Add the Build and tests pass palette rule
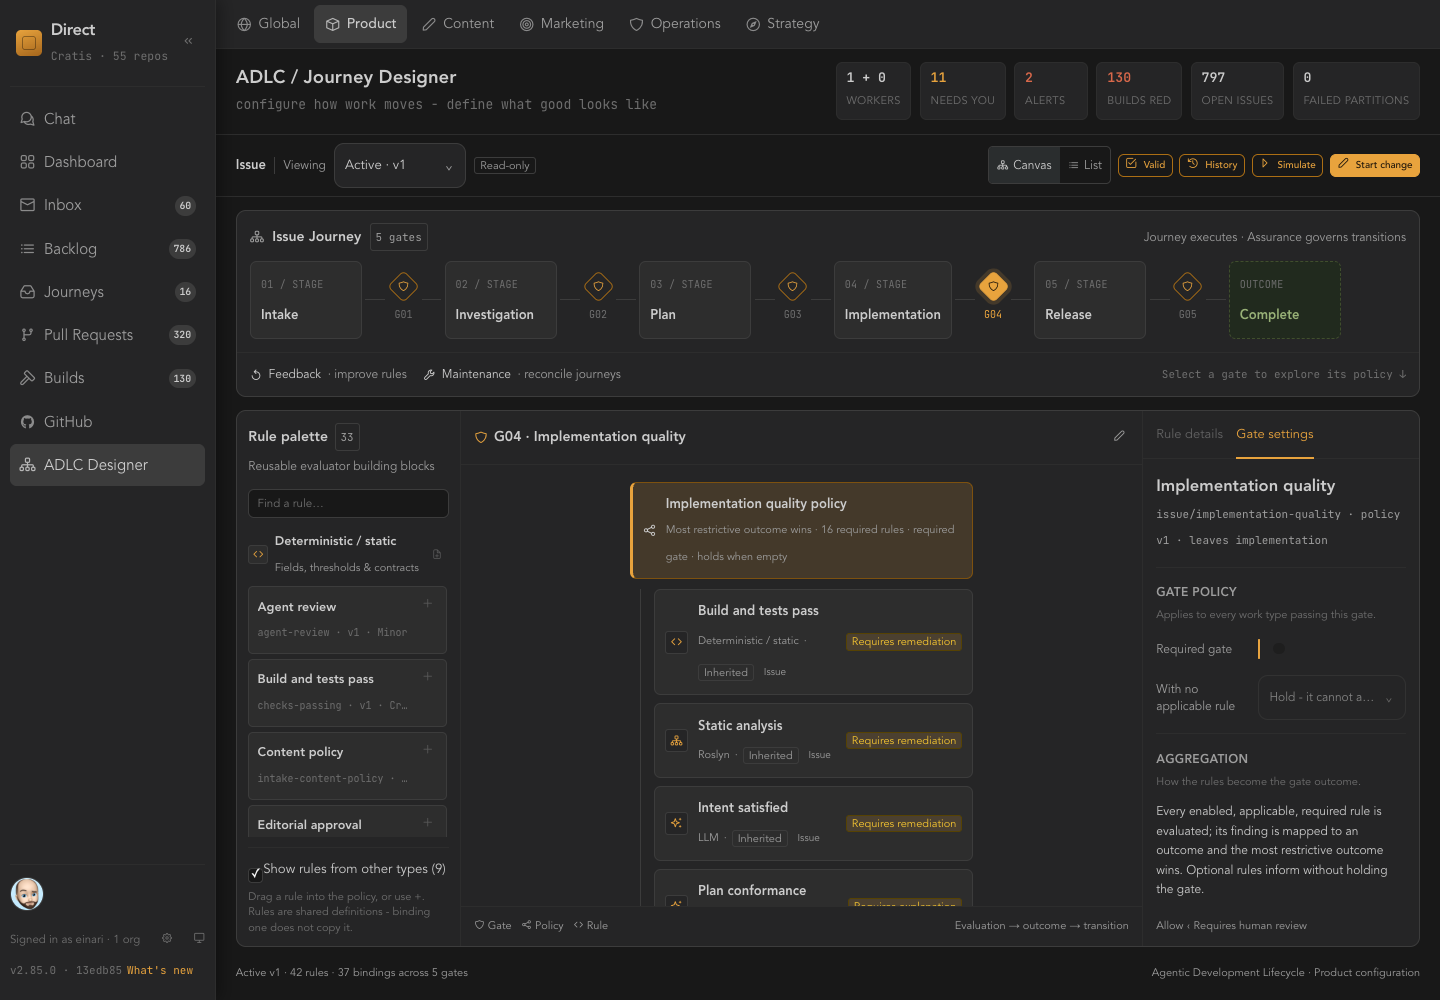Viewport: 1440px width, 1000px height. (x=428, y=677)
